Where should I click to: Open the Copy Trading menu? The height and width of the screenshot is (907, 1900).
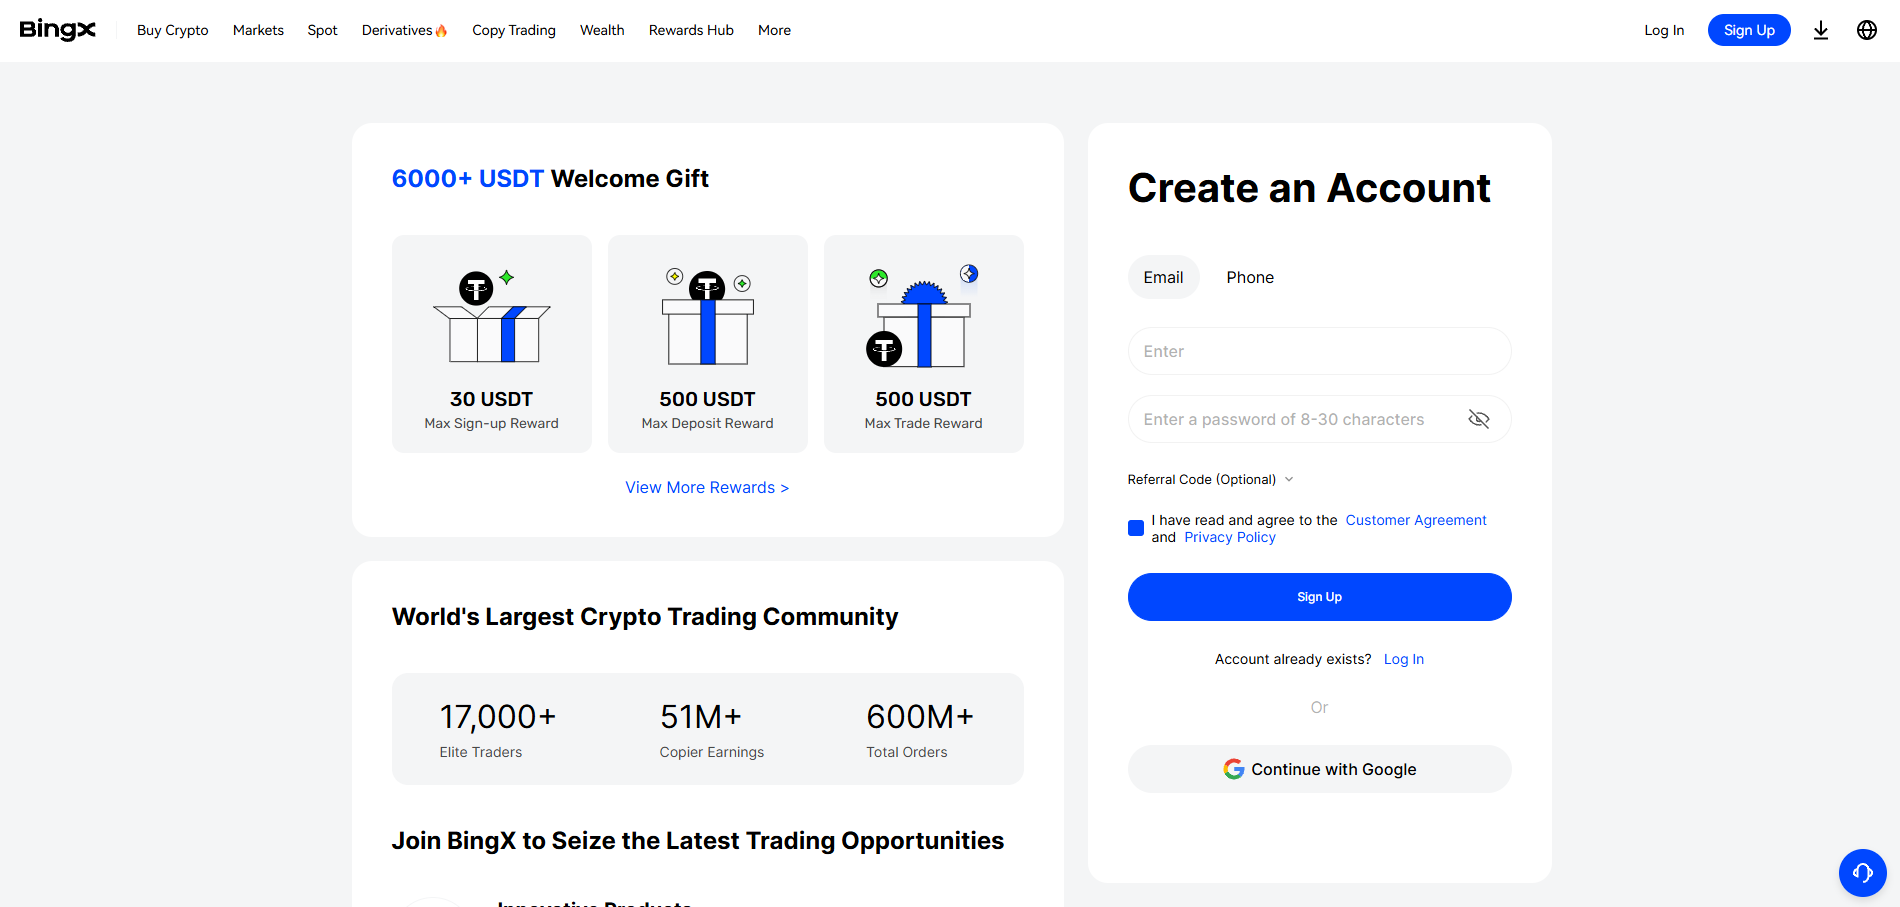514,30
